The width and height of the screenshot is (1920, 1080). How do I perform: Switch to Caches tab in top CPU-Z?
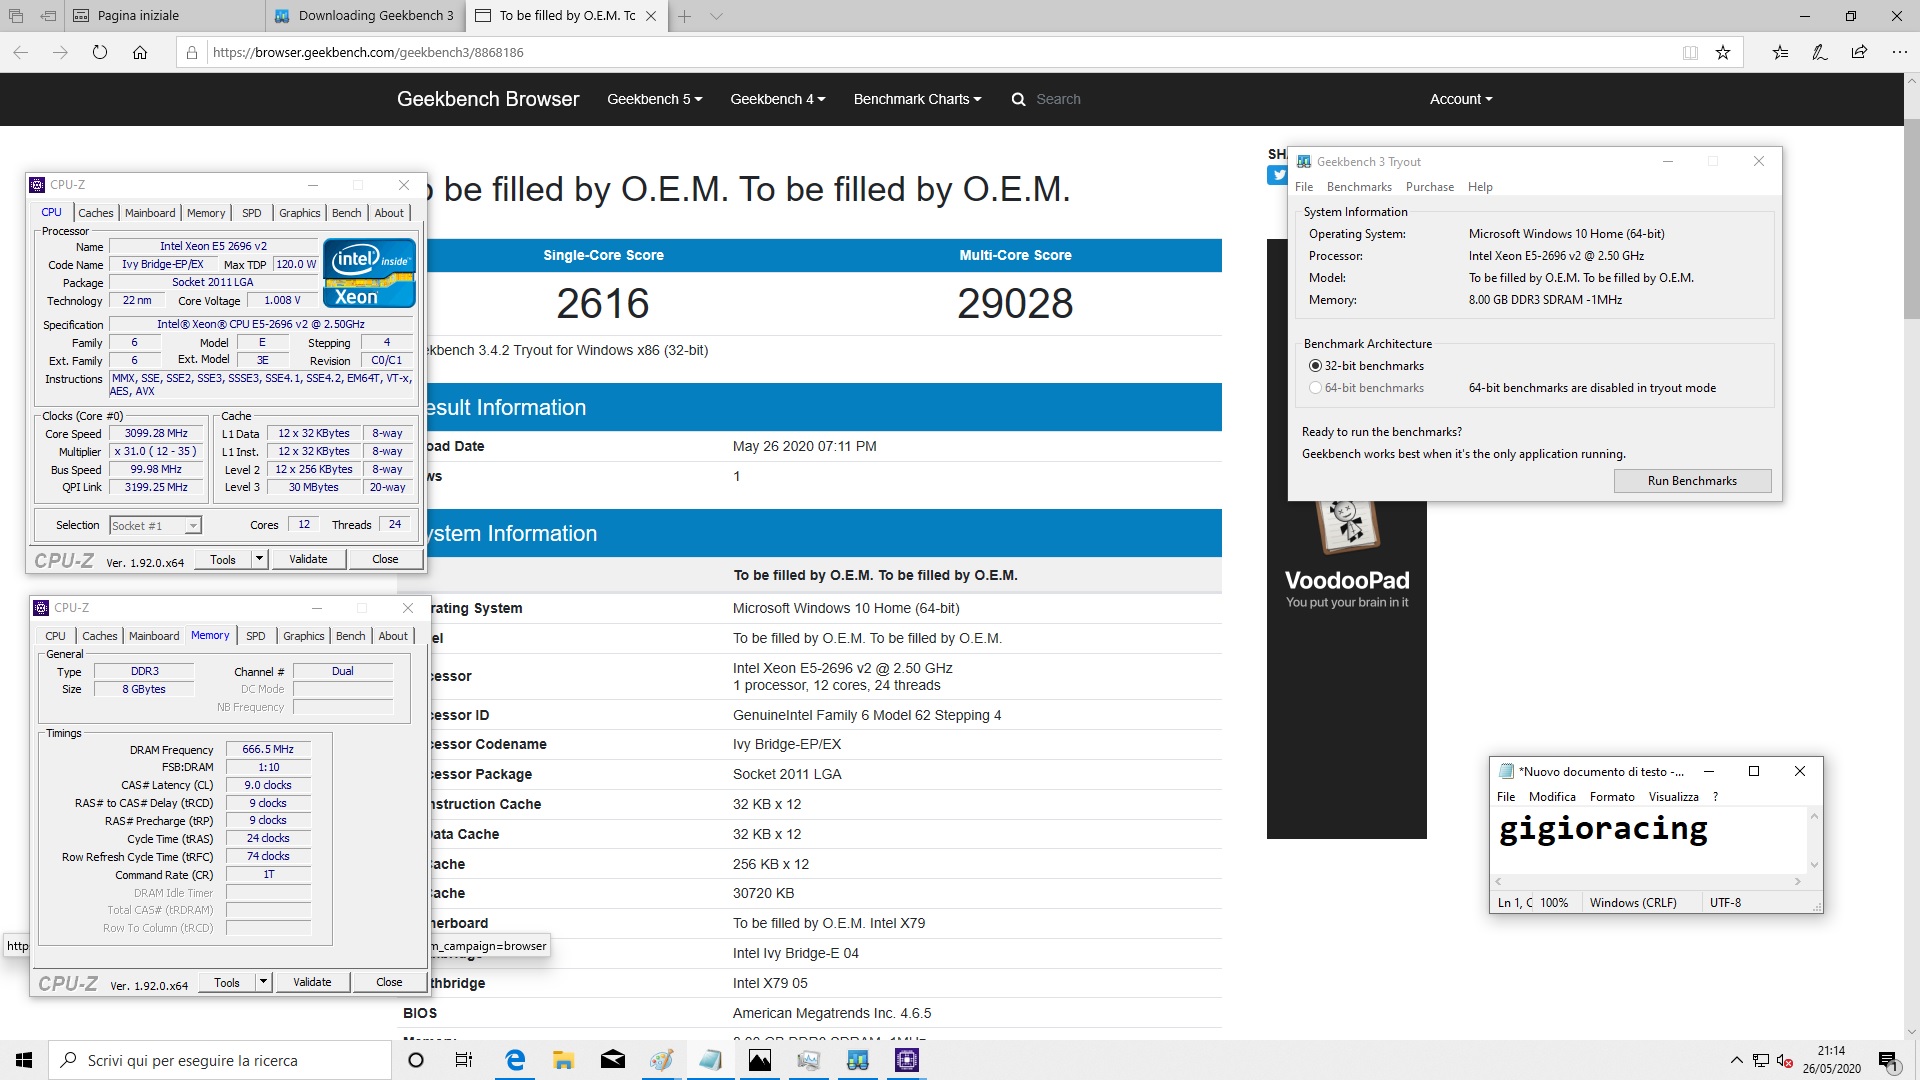(96, 213)
